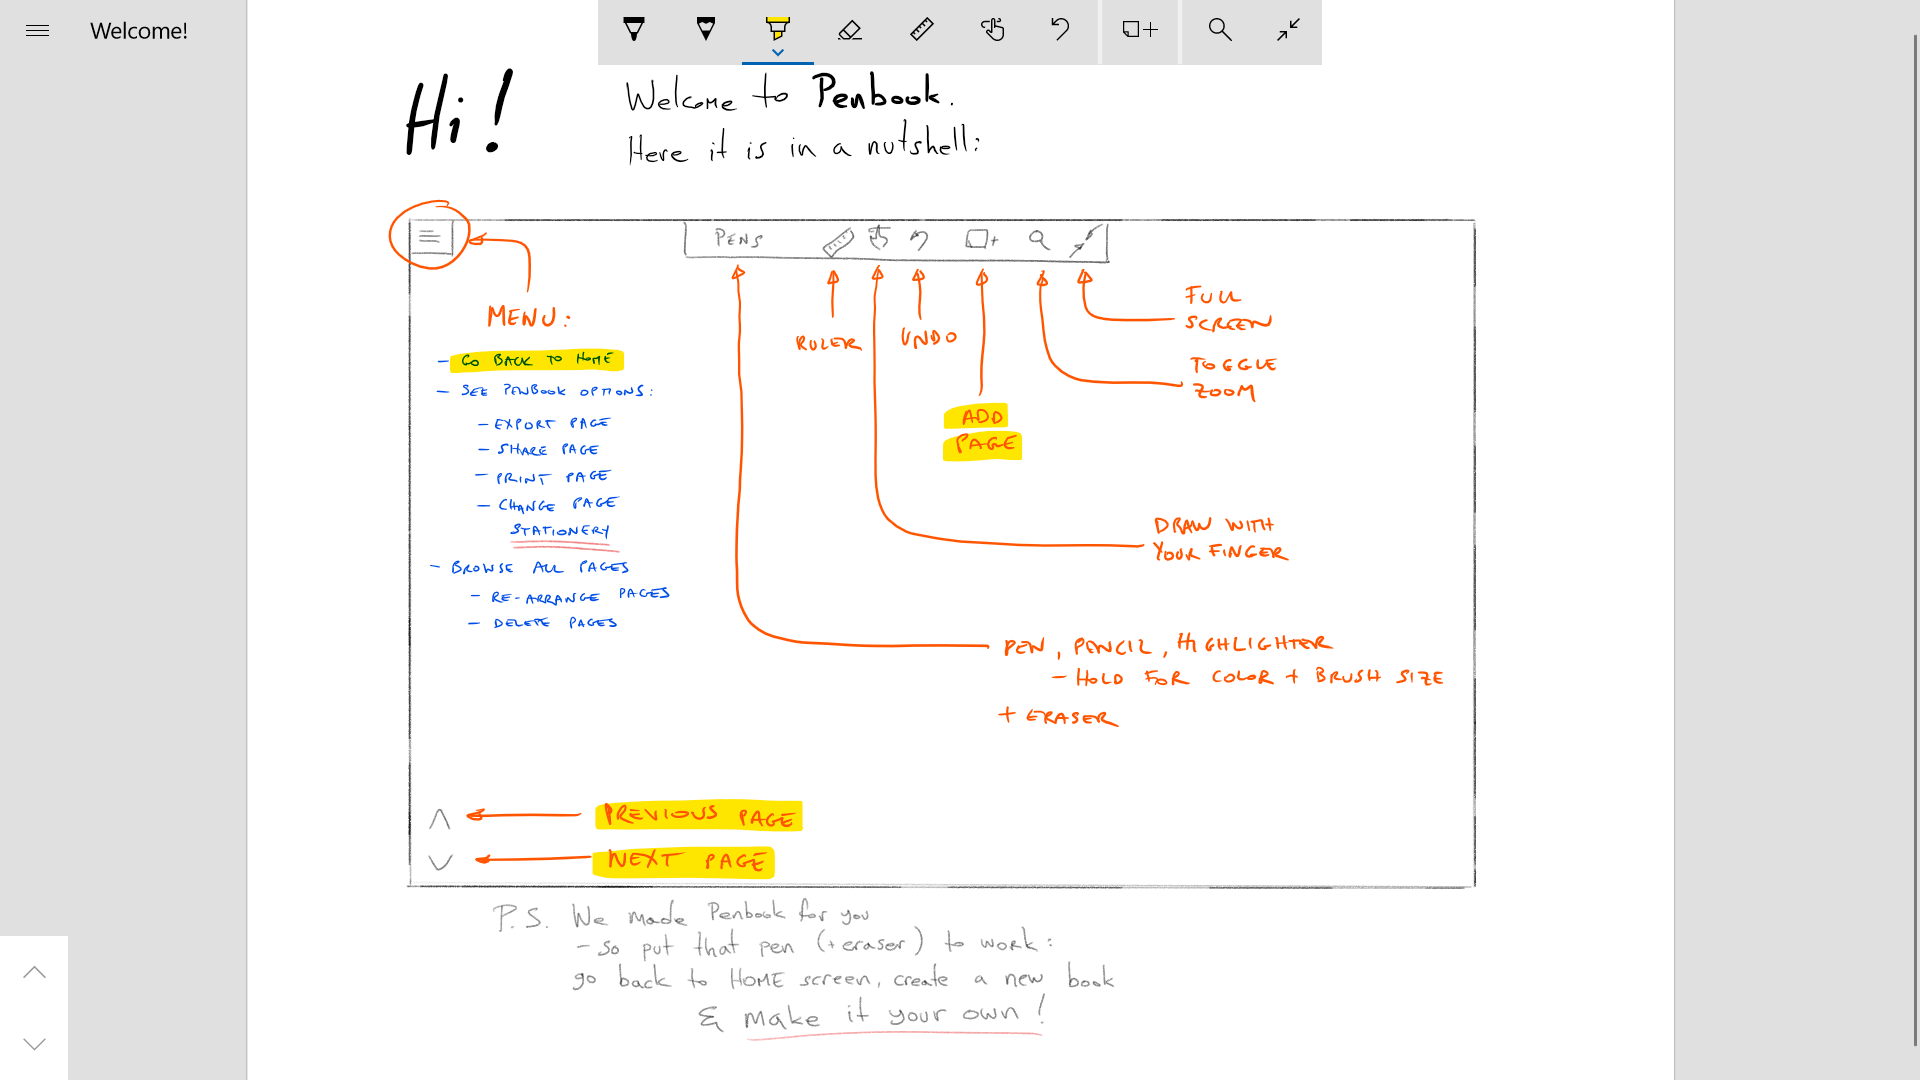Go to next page arrow
Image resolution: width=1920 pixels, height=1080 pixels.
point(35,1044)
